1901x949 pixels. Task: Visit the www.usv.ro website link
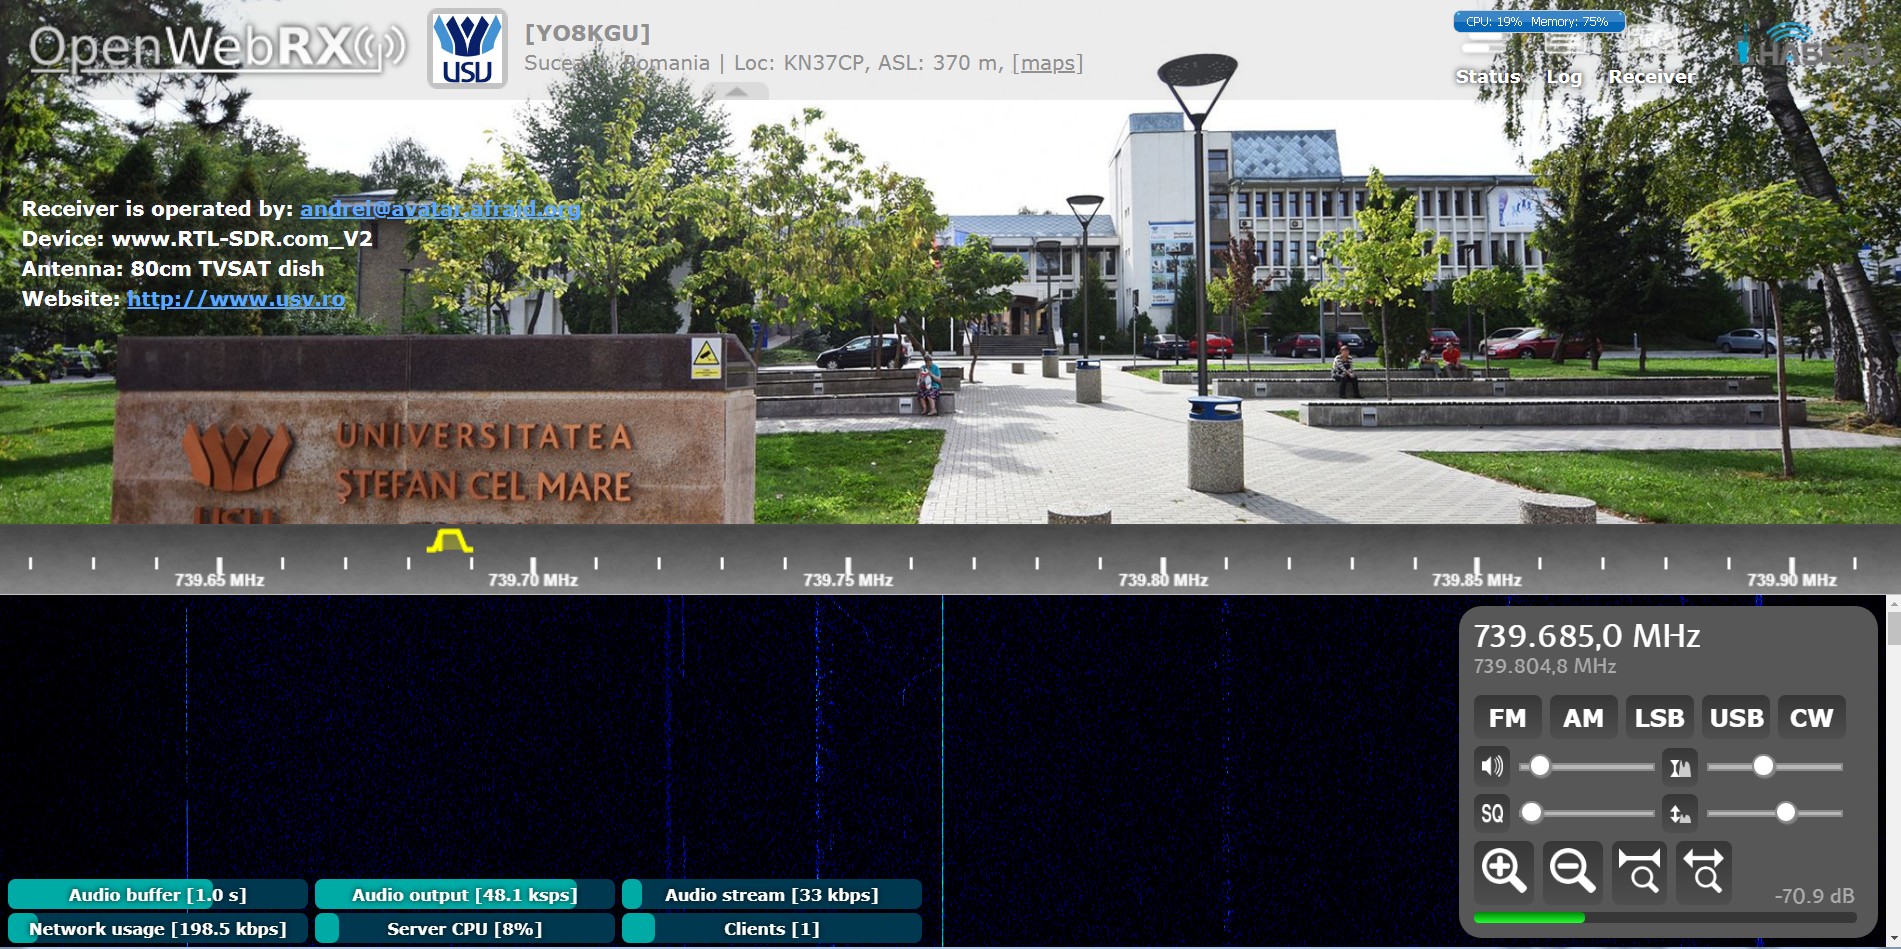click(236, 299)
